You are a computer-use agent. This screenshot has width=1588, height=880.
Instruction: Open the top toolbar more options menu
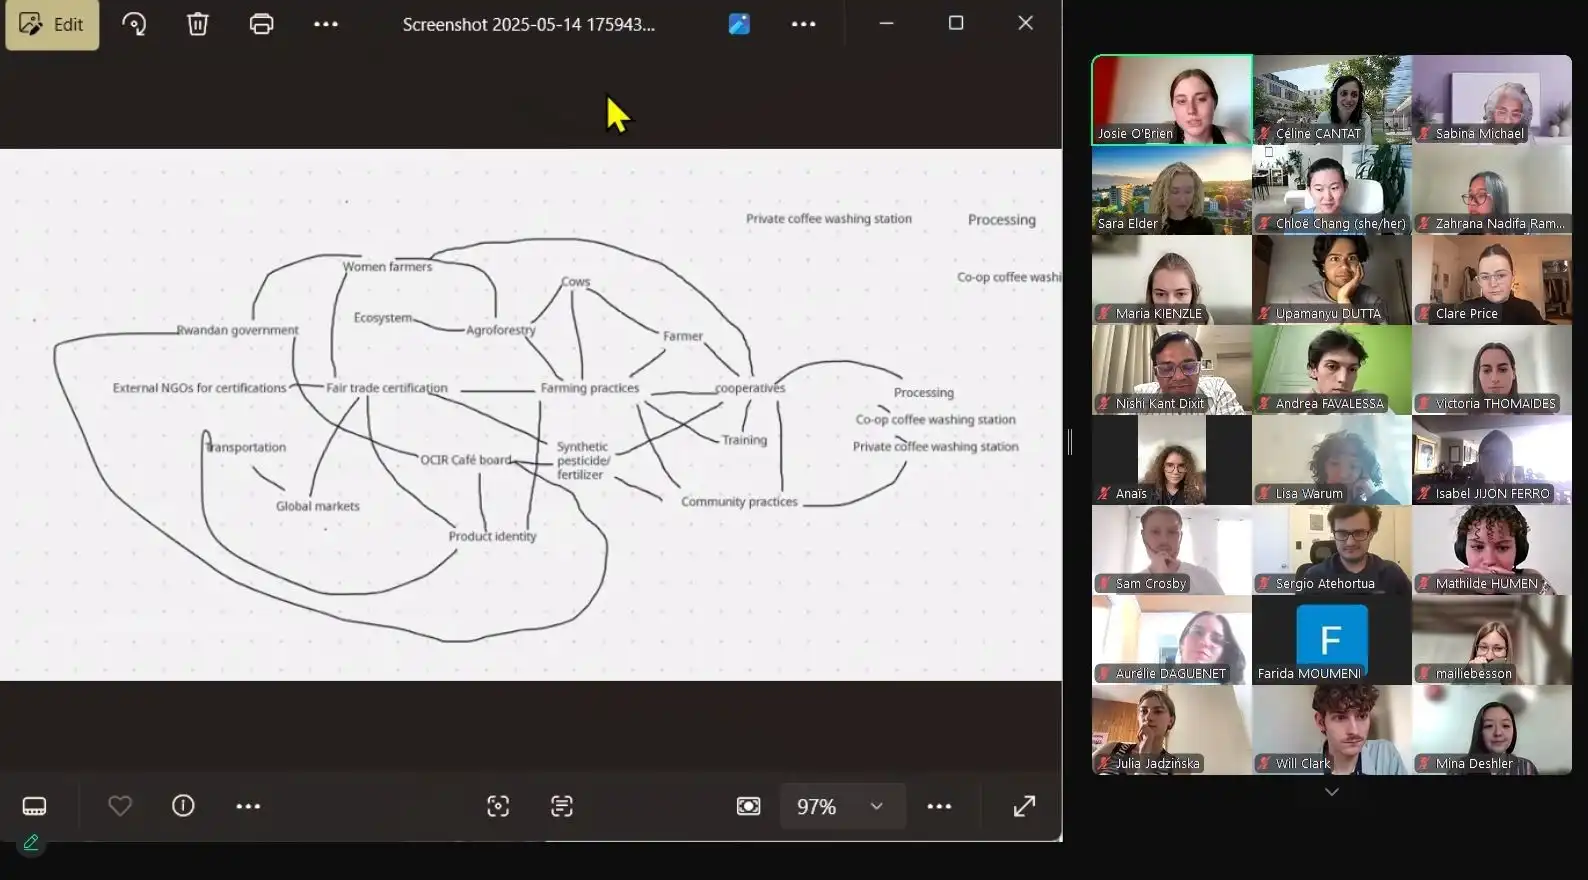326,24
